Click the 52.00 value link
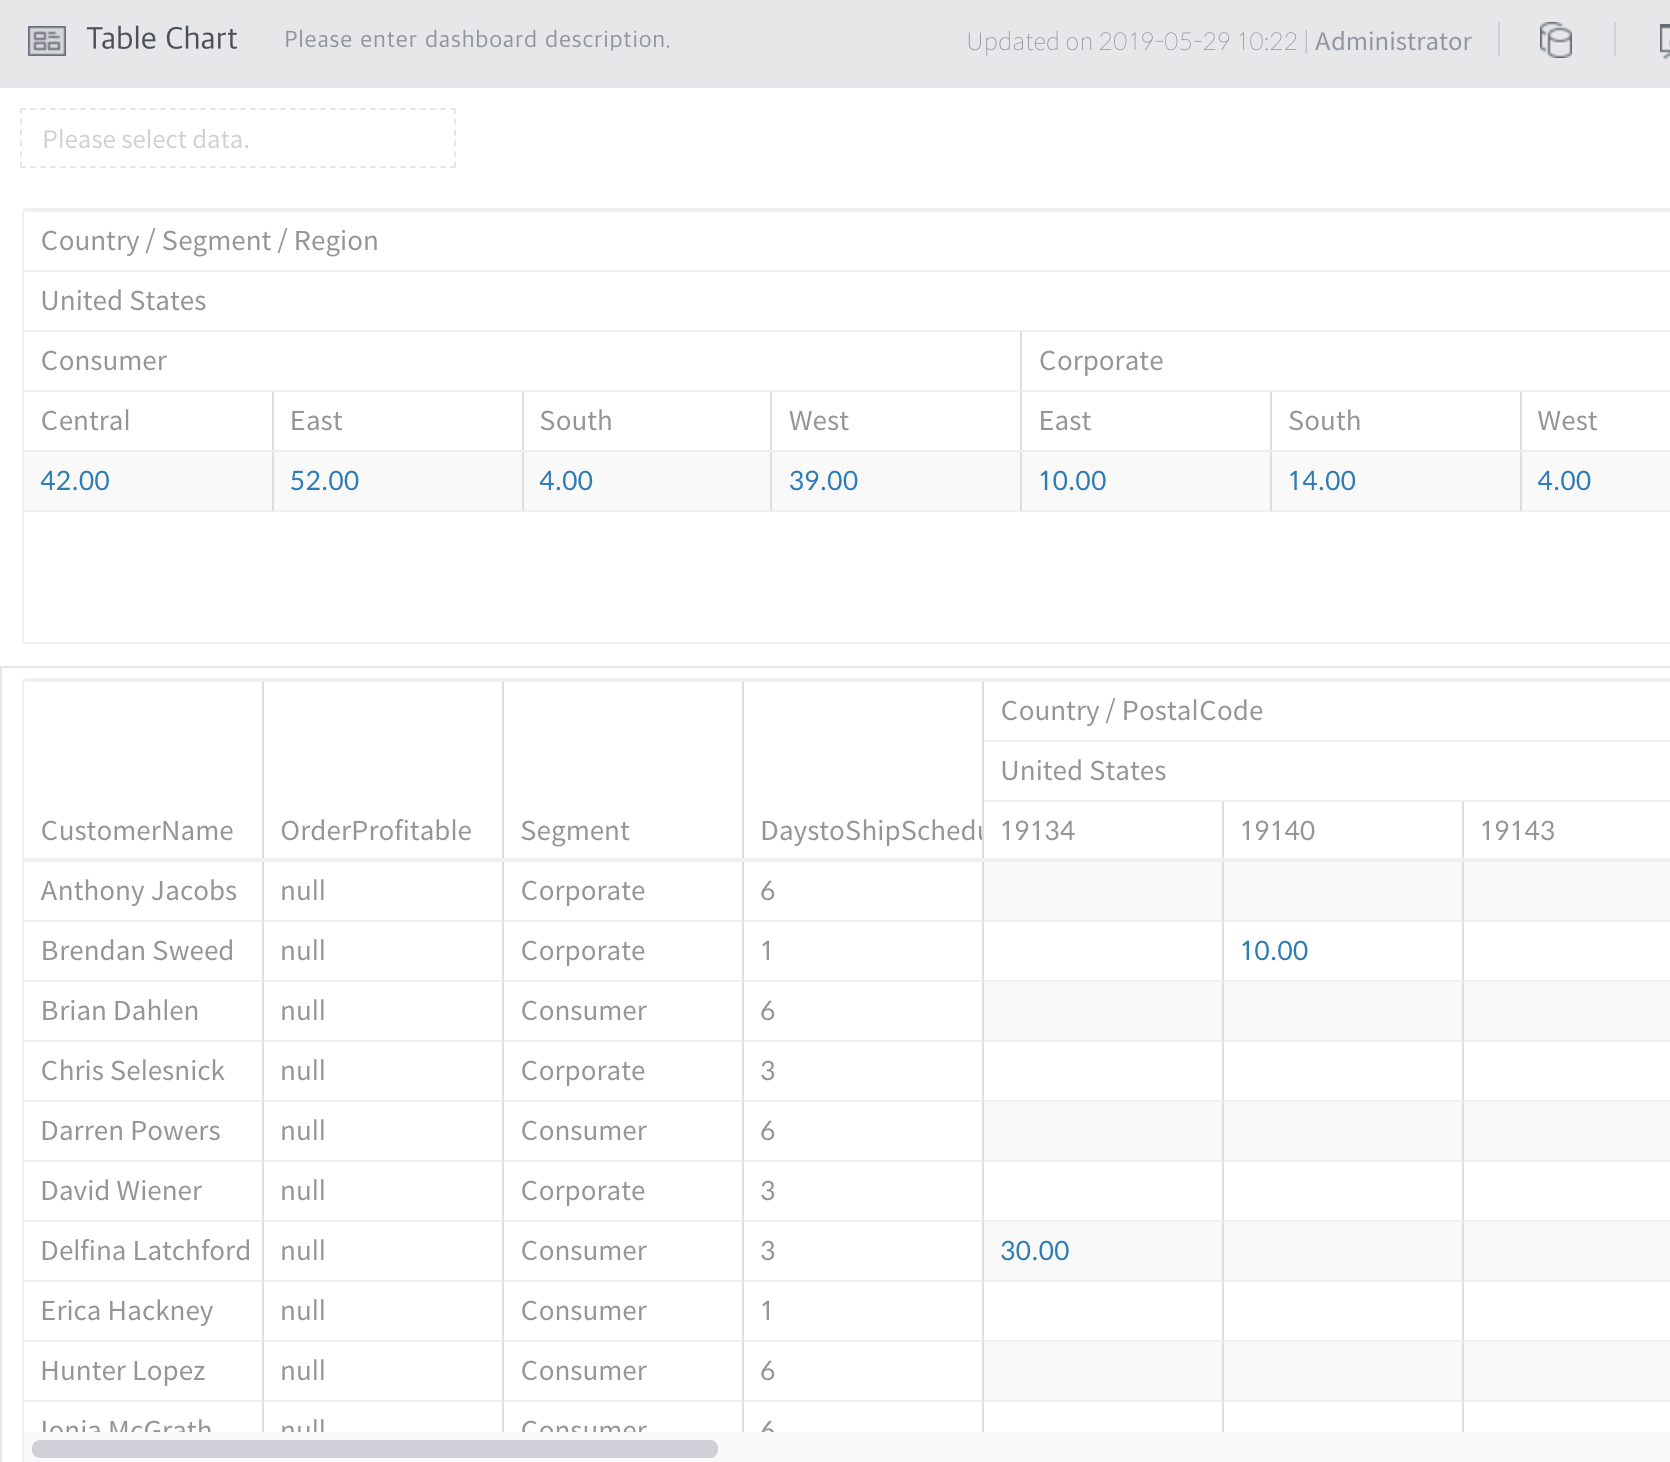Screen dimensions: 1670x1462 [324, 481]
